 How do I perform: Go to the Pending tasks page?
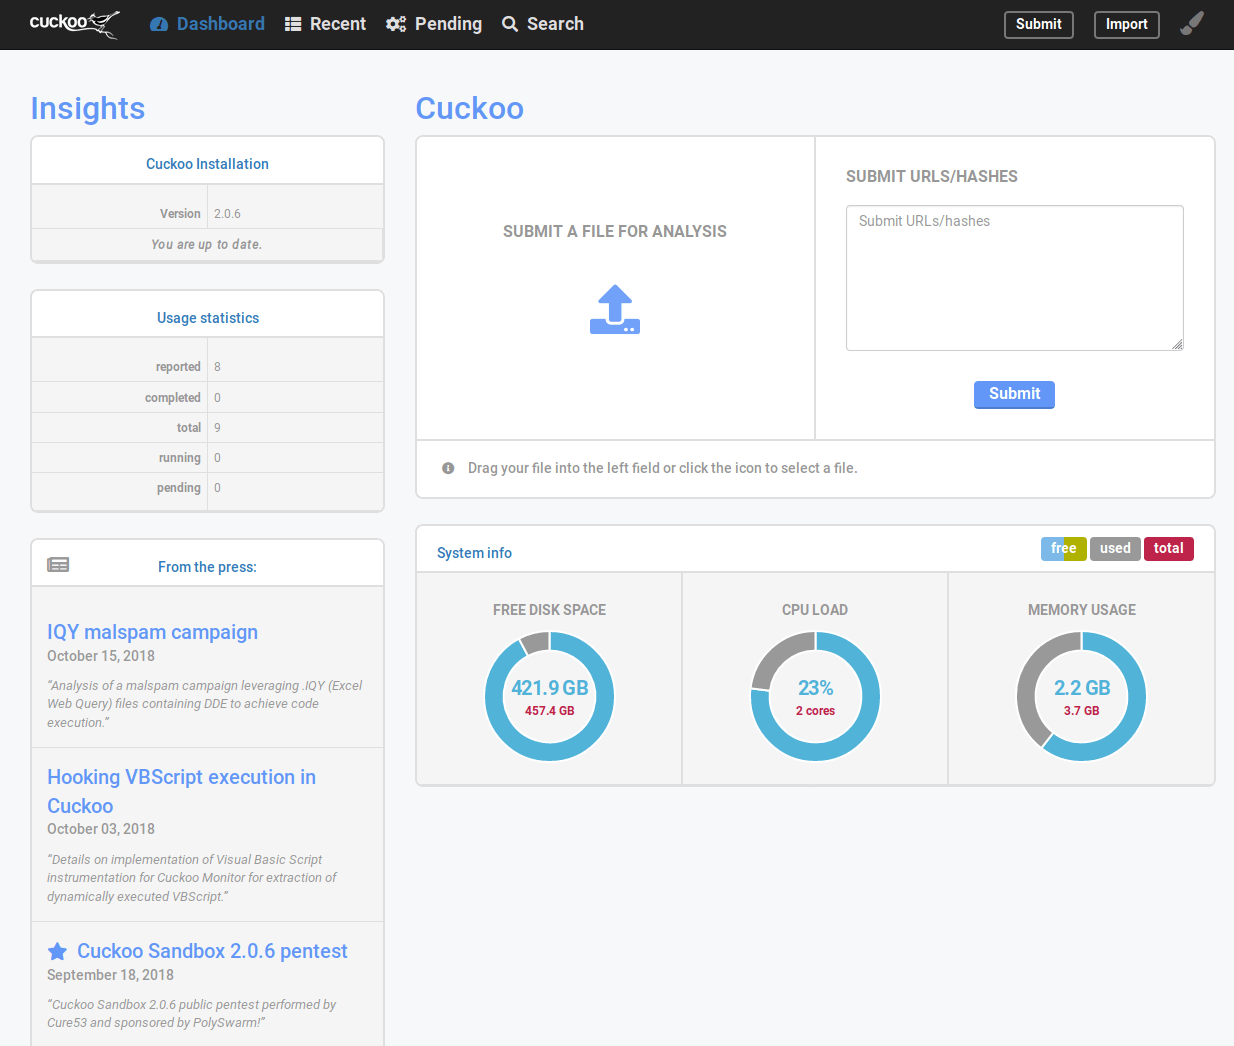point(434,24)
